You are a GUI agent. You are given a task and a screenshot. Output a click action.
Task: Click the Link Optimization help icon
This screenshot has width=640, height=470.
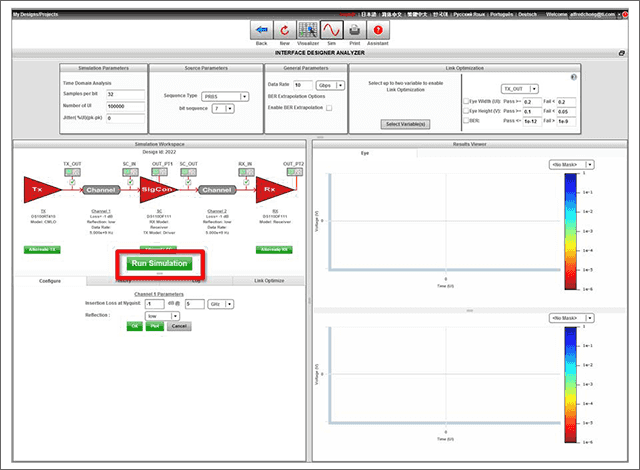tap(573, 77)
